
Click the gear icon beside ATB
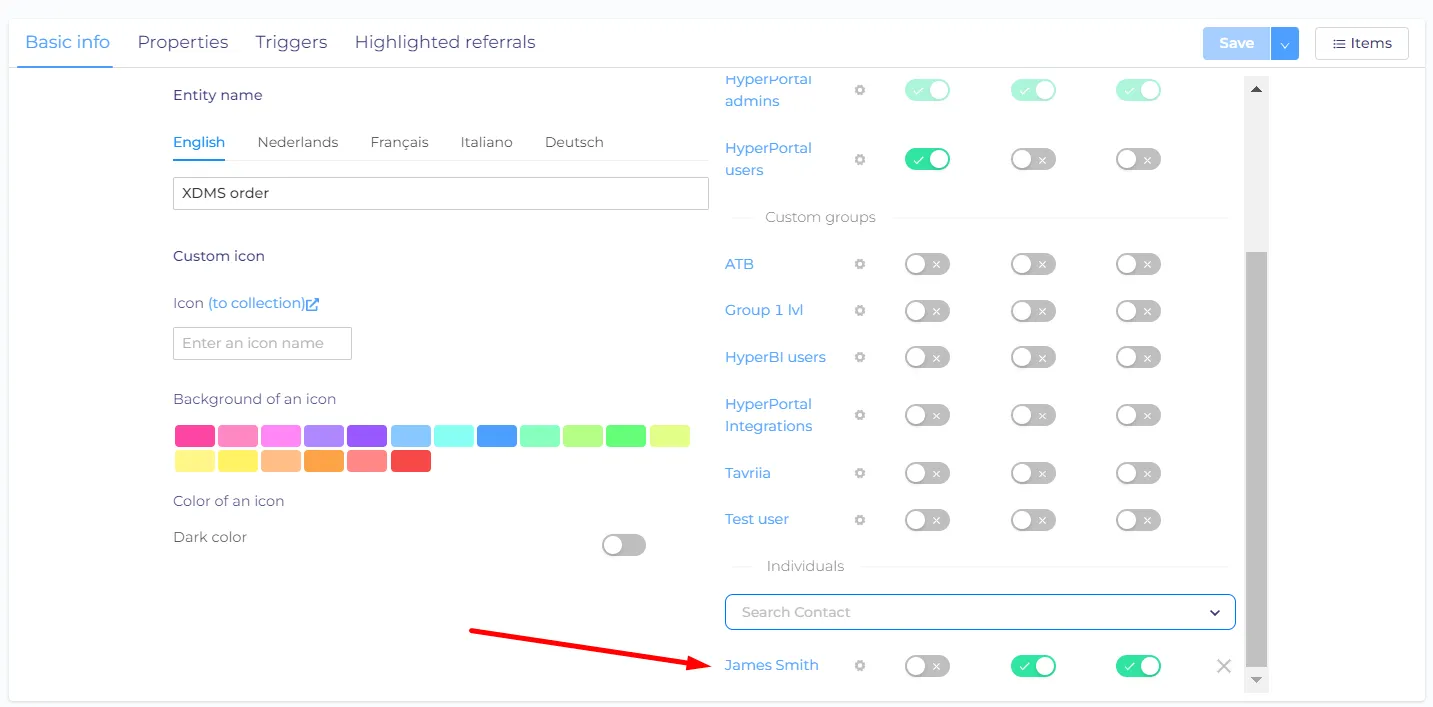pos(859,264)
